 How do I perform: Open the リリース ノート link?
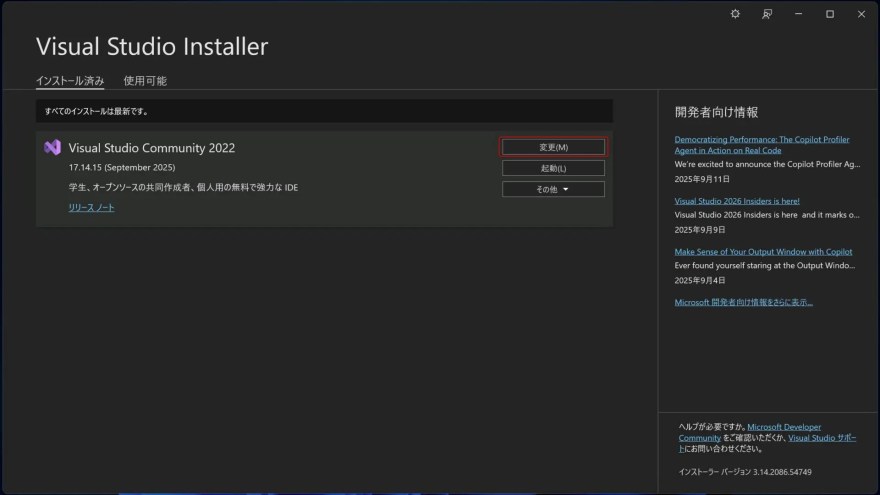point(91,208)
